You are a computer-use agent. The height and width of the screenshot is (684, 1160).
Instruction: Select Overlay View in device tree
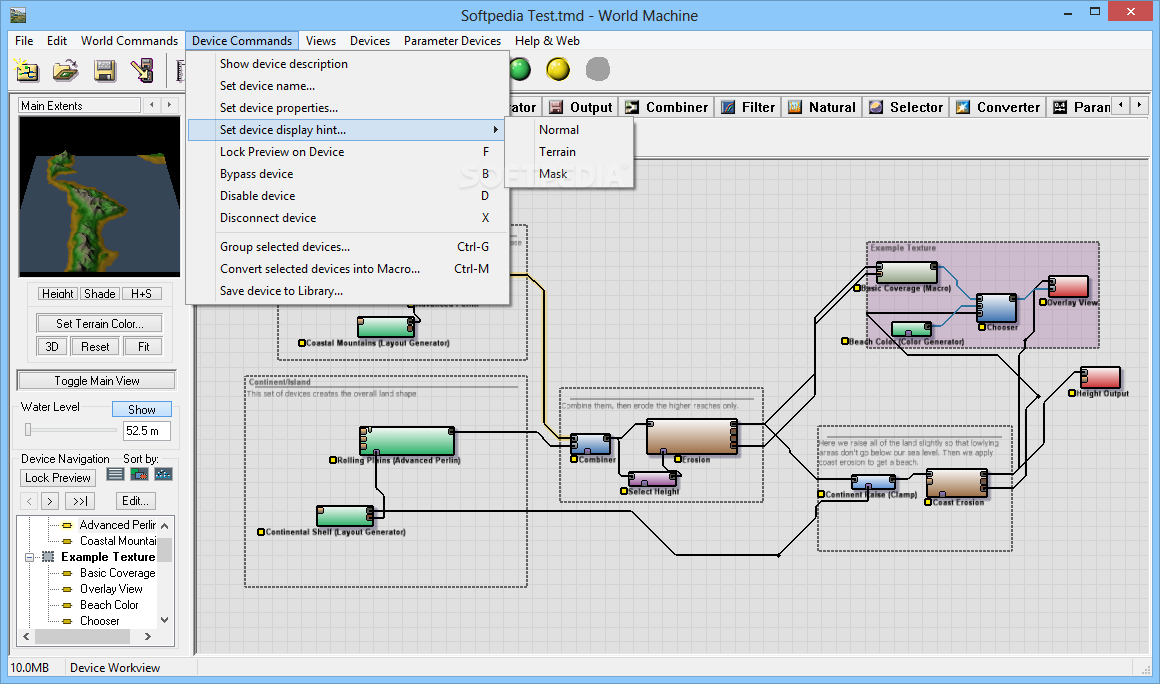pos(111,589)
